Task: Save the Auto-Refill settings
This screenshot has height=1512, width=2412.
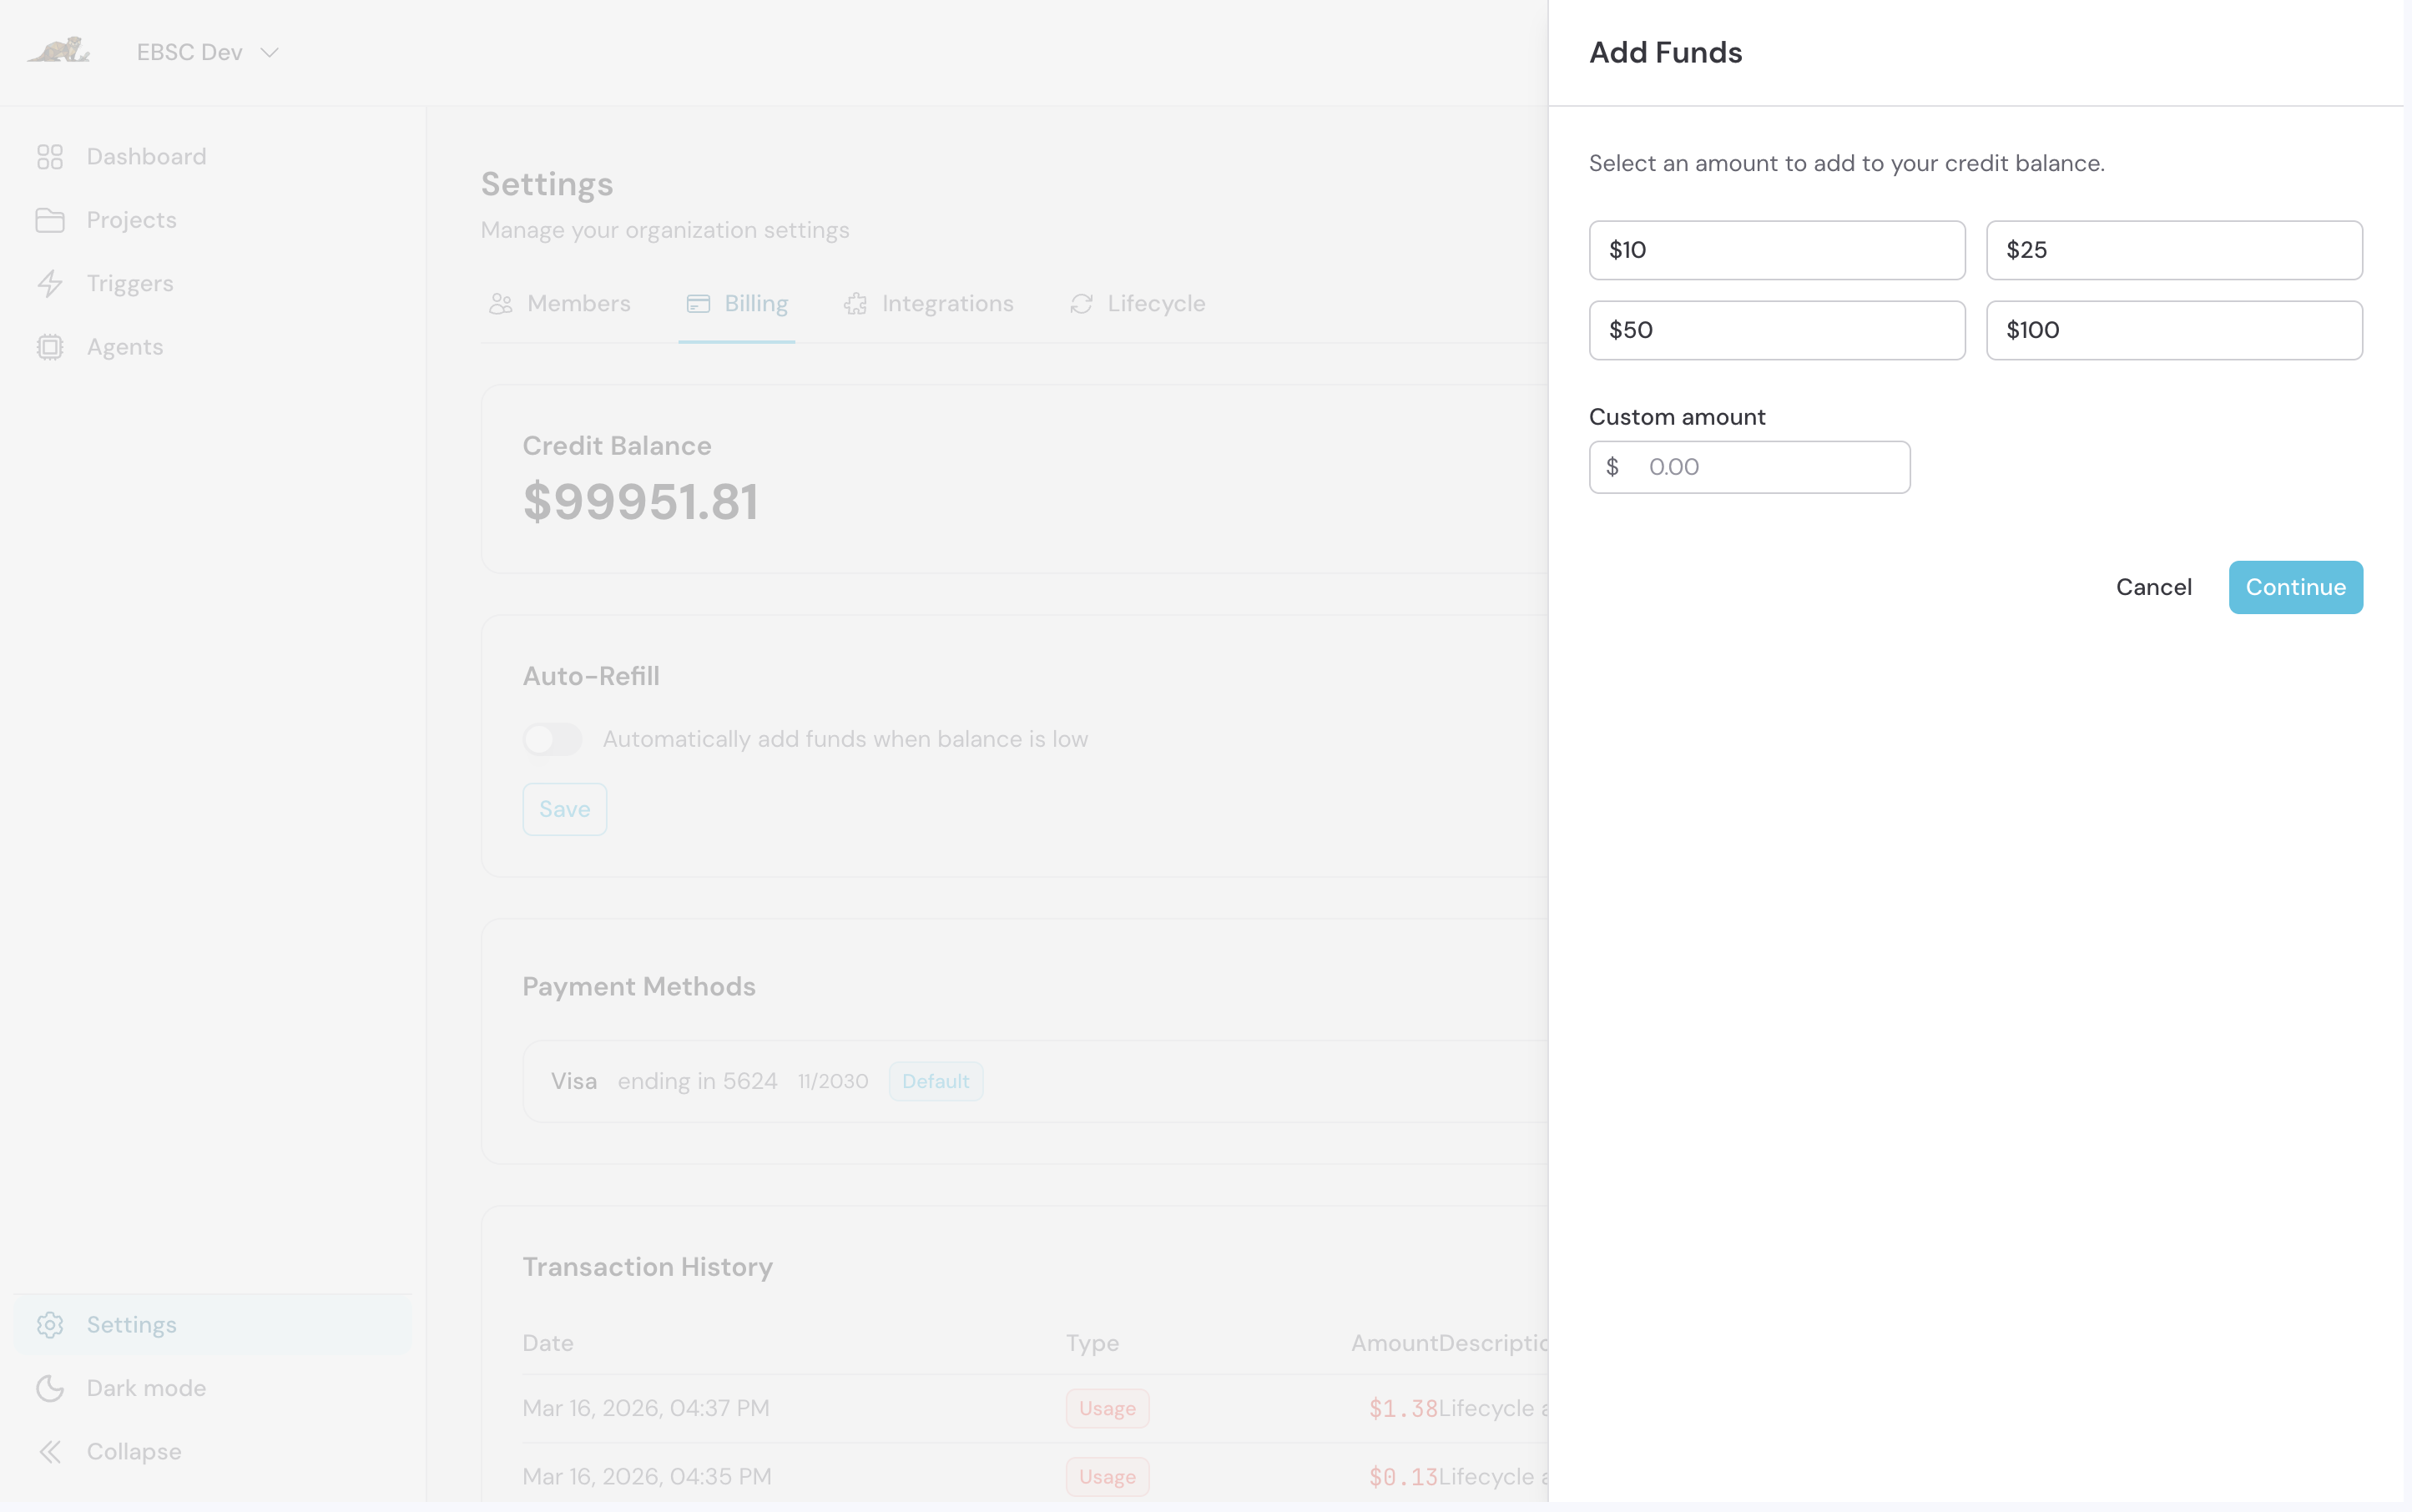Action: point(564,808)
